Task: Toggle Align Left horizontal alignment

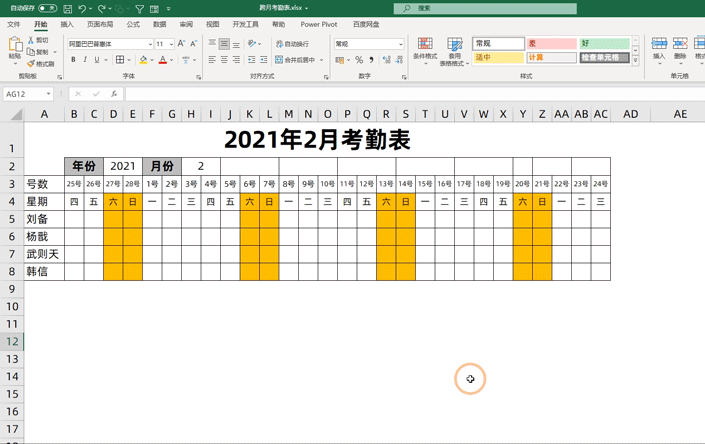Action: click(212, 59)
